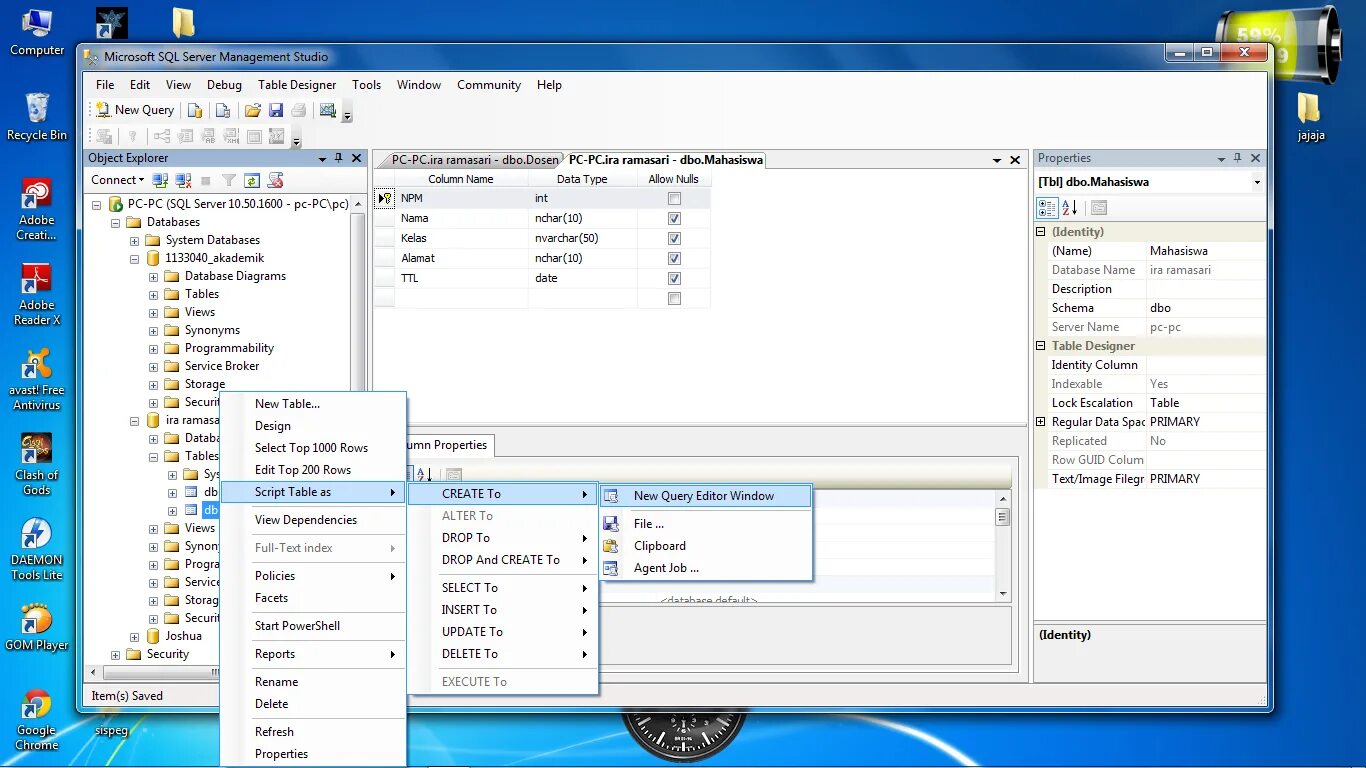Open the jajaja folder on desktop
This screenshot has height=768, width=1366.
click(x=1310, y=117)
